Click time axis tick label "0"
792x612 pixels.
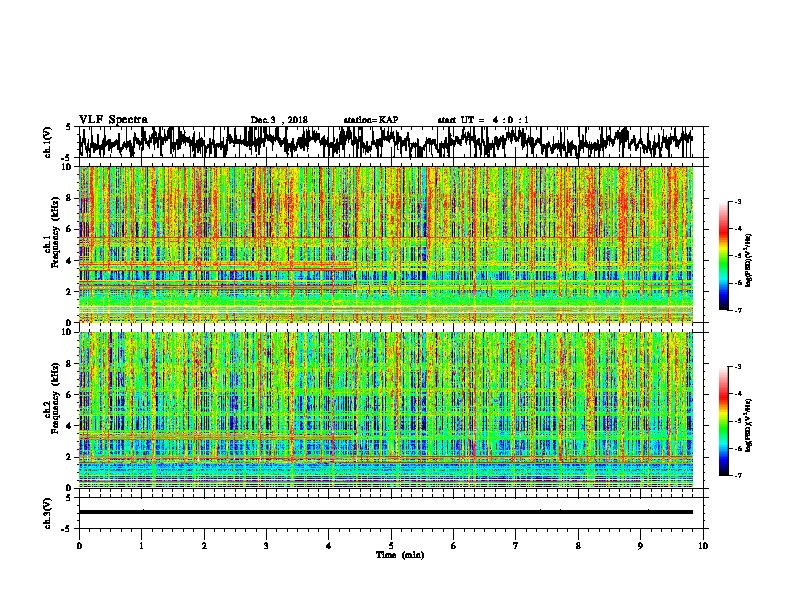pyautogui.click(x=79, y=546)
